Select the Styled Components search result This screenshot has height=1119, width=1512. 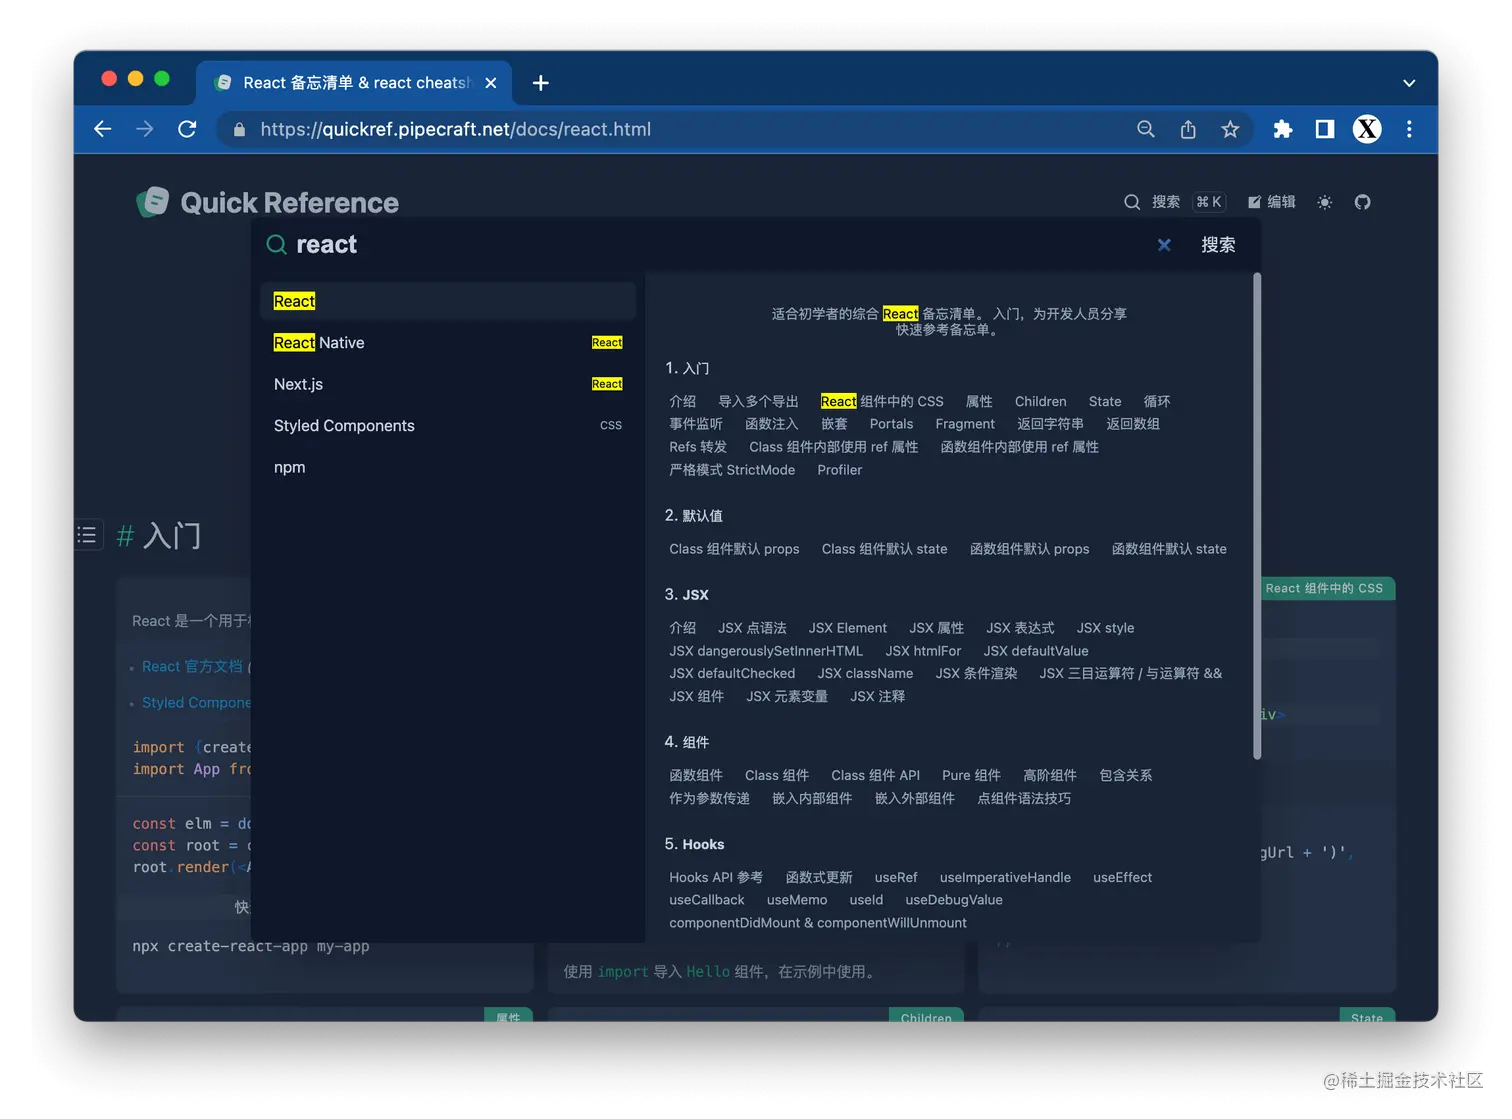pos(448,426)
